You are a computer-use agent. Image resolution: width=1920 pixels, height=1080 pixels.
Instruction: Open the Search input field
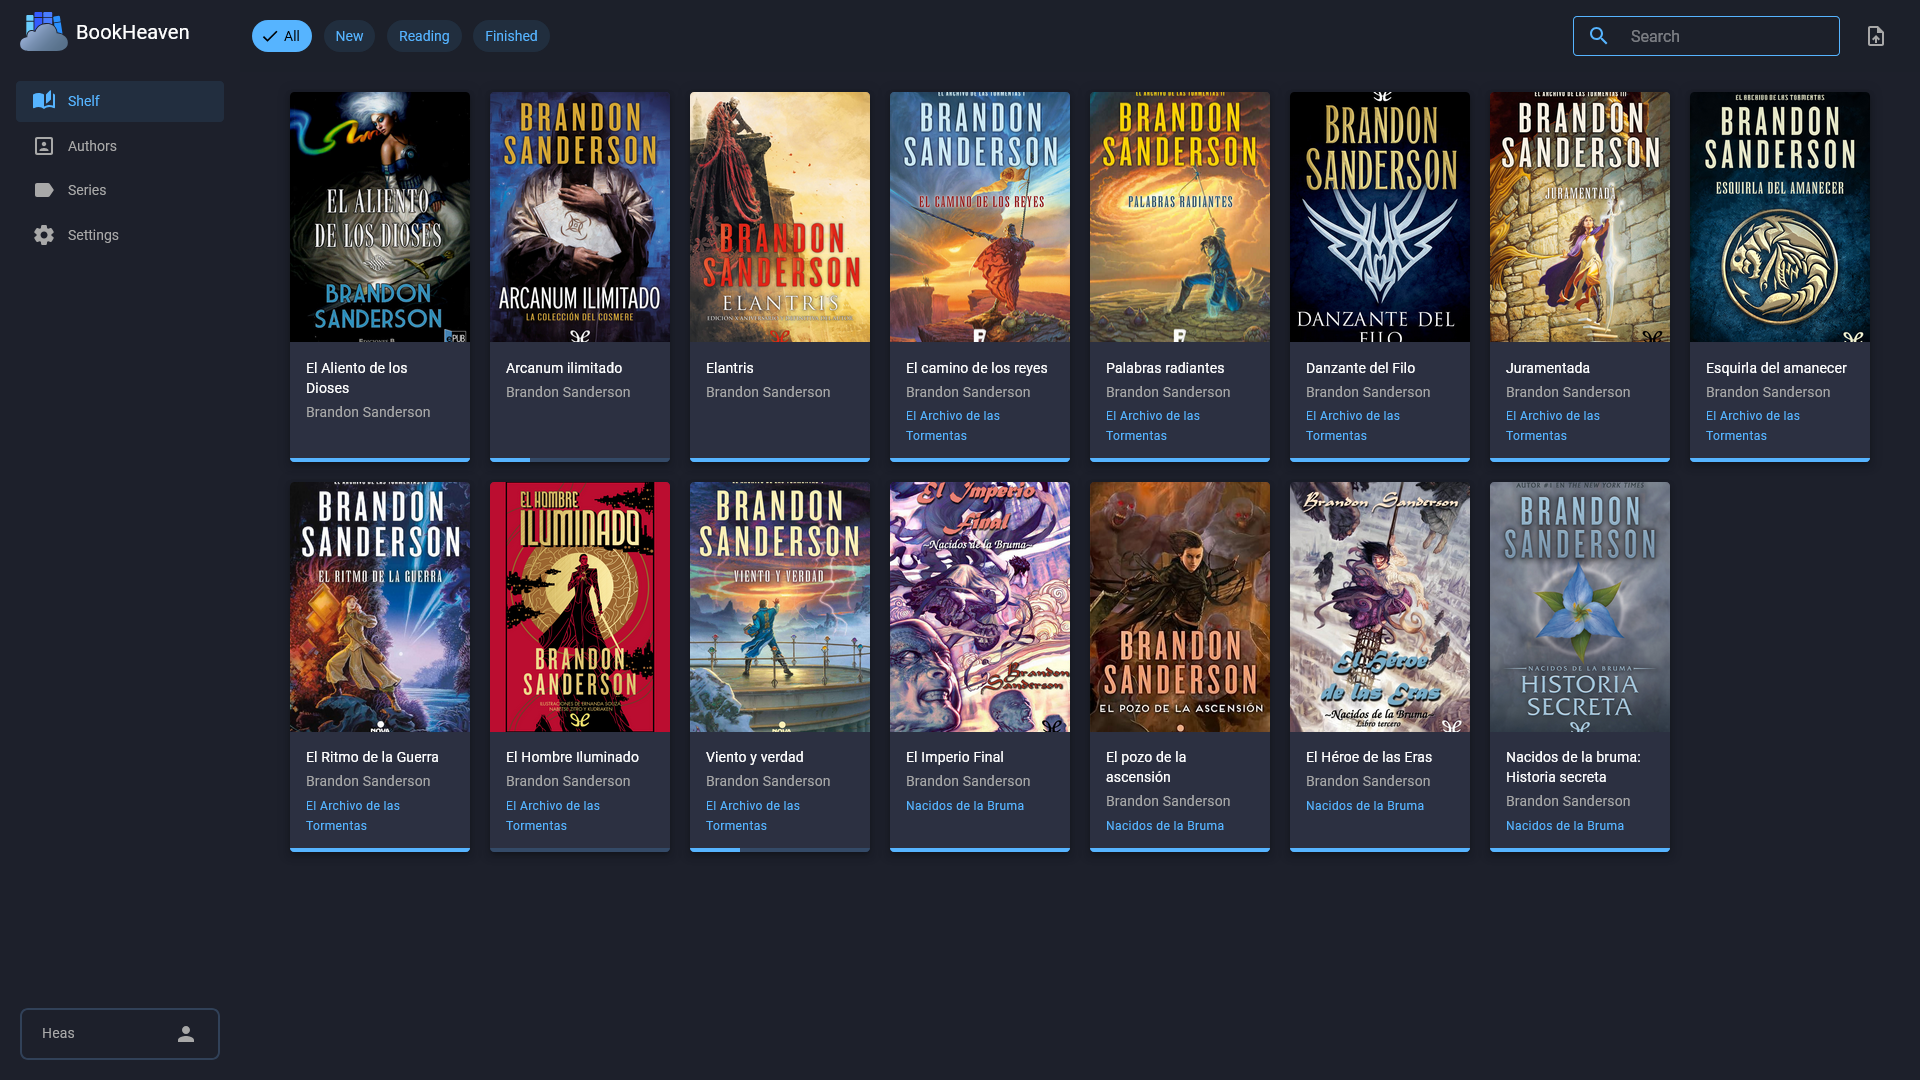(1720, 35)
